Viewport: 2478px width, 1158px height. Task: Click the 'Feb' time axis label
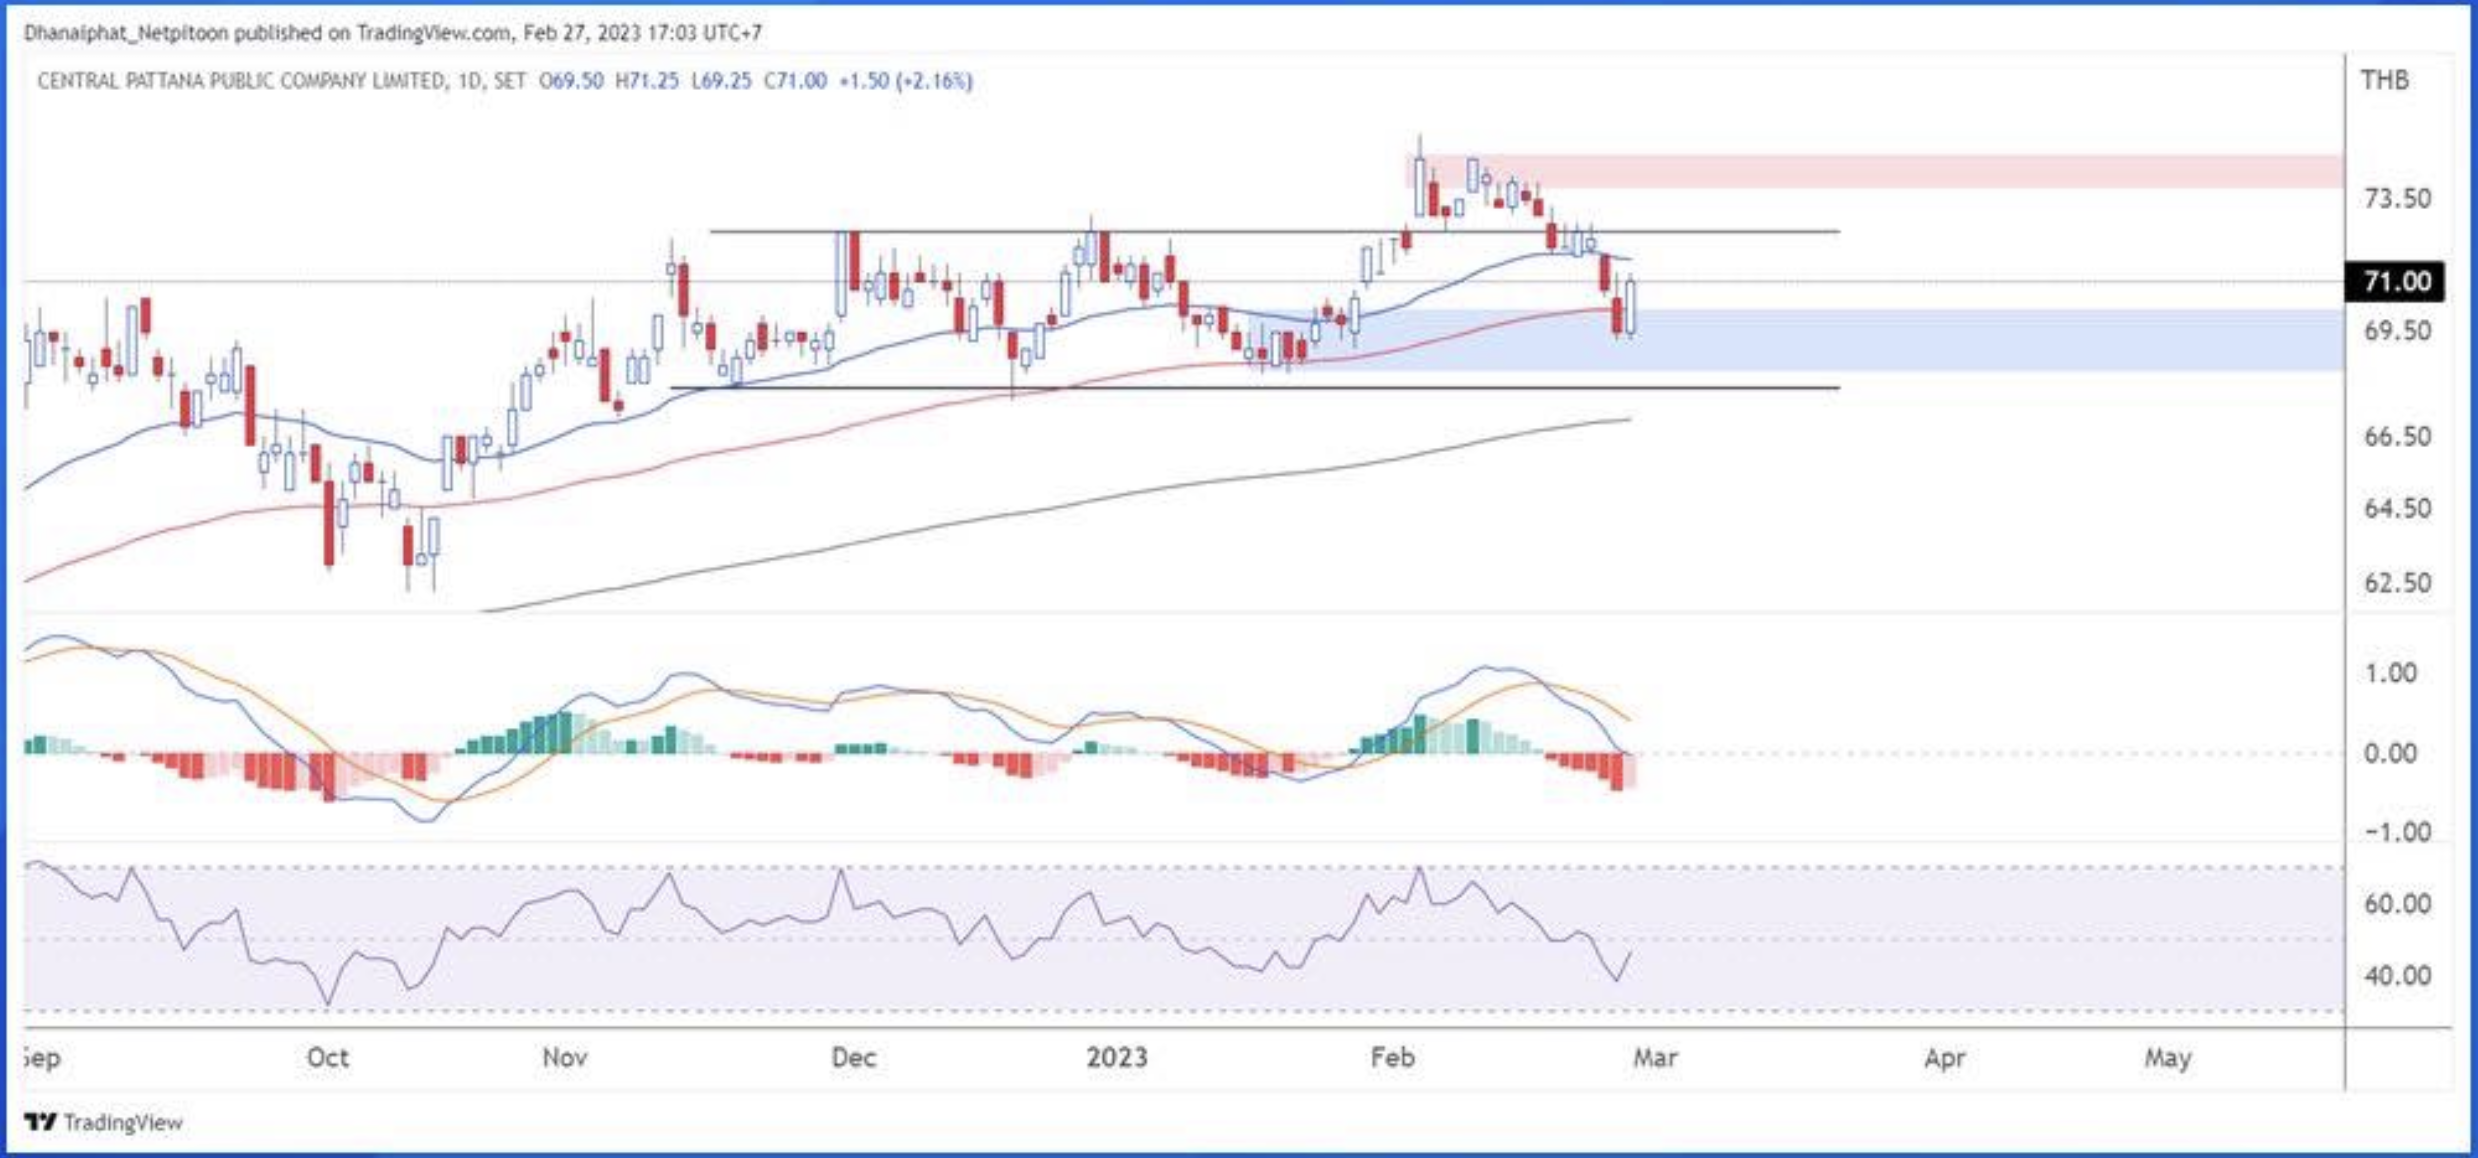tap(1393, 1057)
